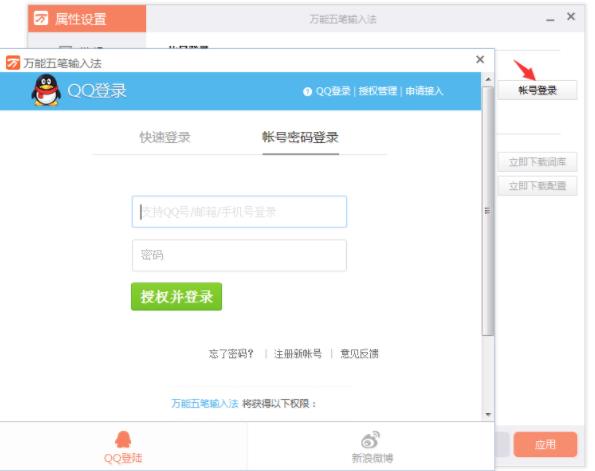The image size is (595, 471).
Task: Minimize the 属性设置 settings window
Action: tap(550, 20)
